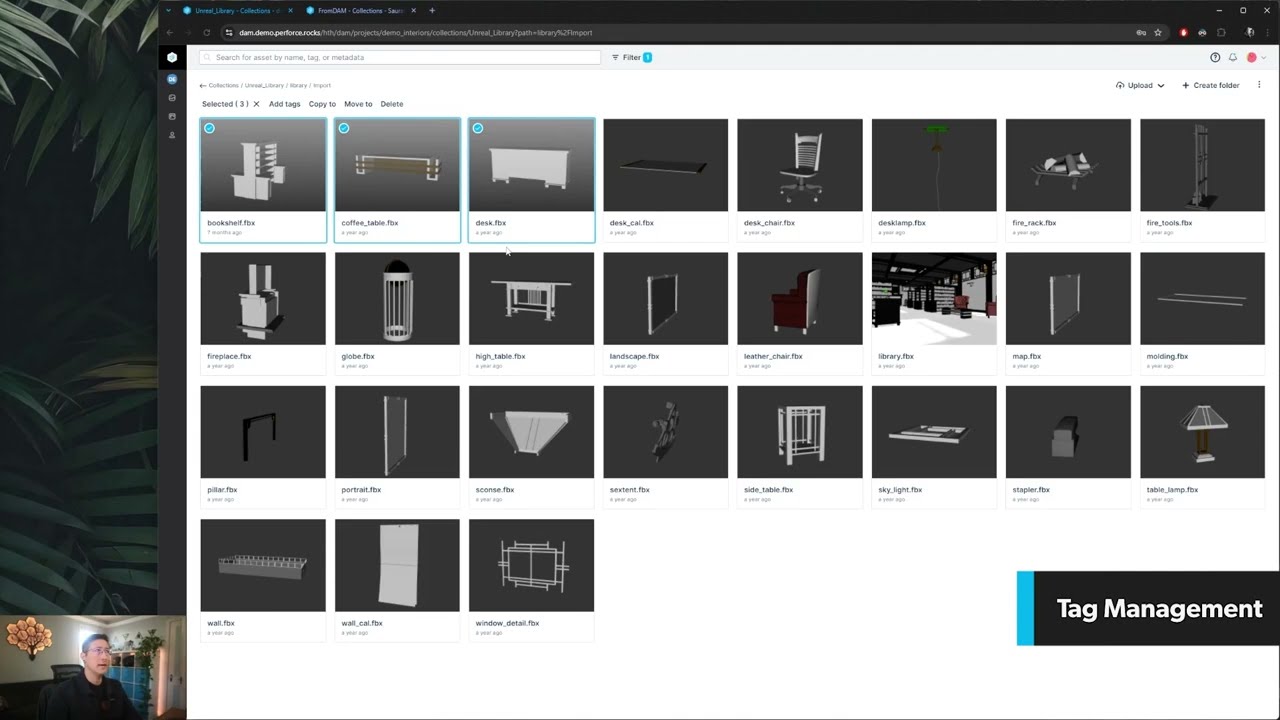Screen dimensions: 1280x720
Task: Switch to the FromDAM Collections tab
Action: pos(360,10)
